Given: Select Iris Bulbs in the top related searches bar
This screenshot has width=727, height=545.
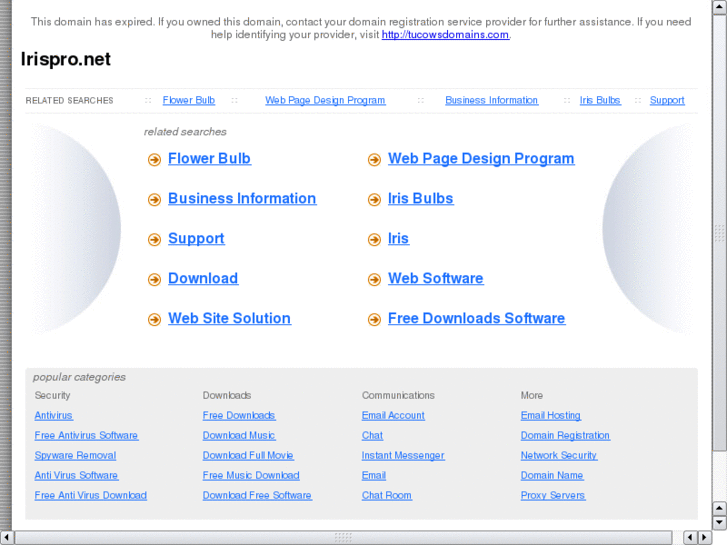Looking at the screenshot, I should pos(600,100).
